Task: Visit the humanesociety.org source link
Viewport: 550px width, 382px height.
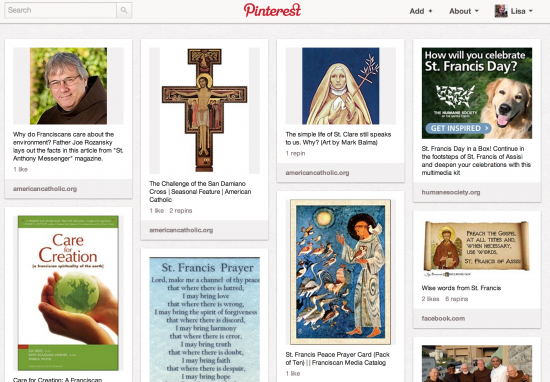Action: (451, 192)
